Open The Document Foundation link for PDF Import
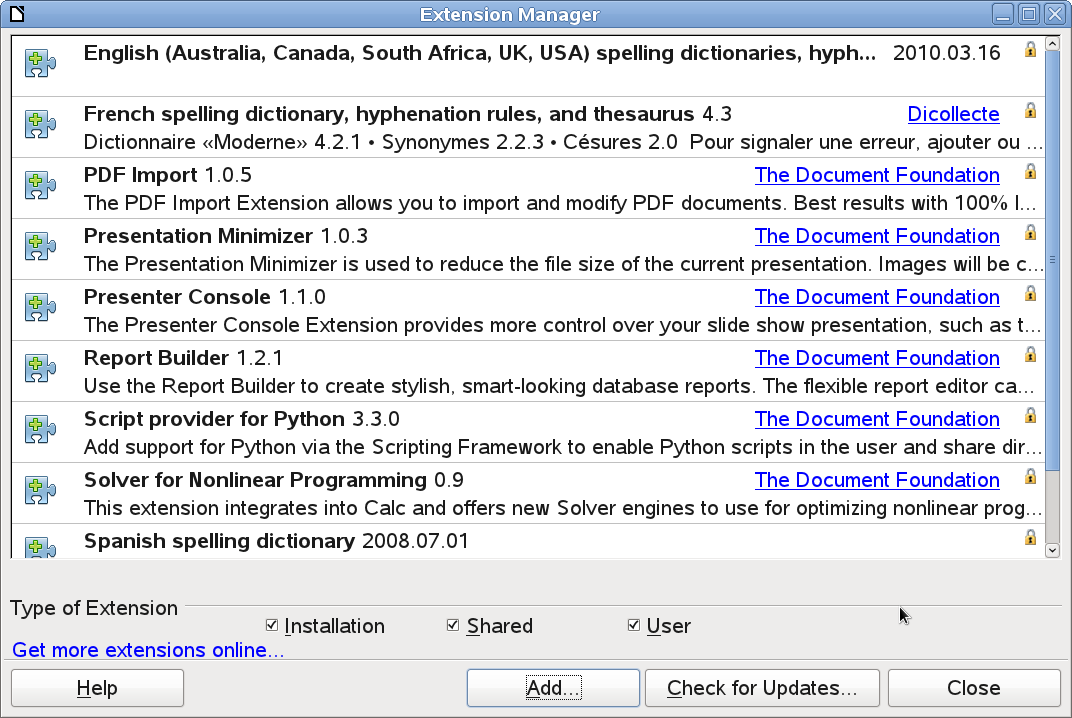 [877, 175]
